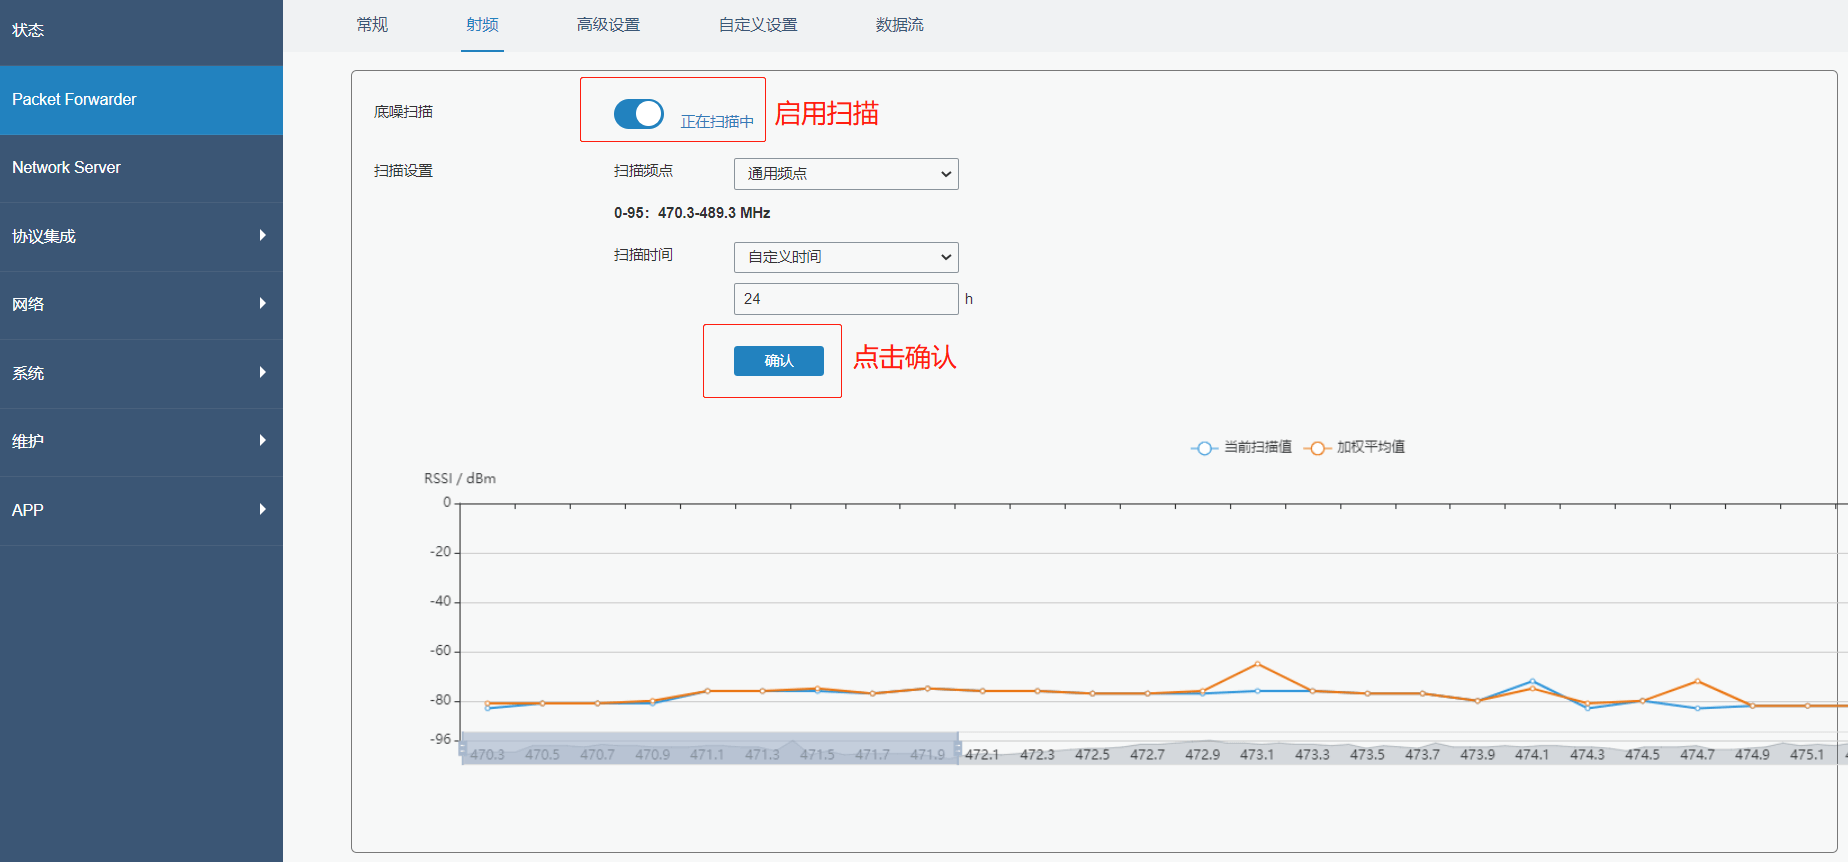
Task: Click the orange peak point near 473.1
Action: click(1257, 664)
